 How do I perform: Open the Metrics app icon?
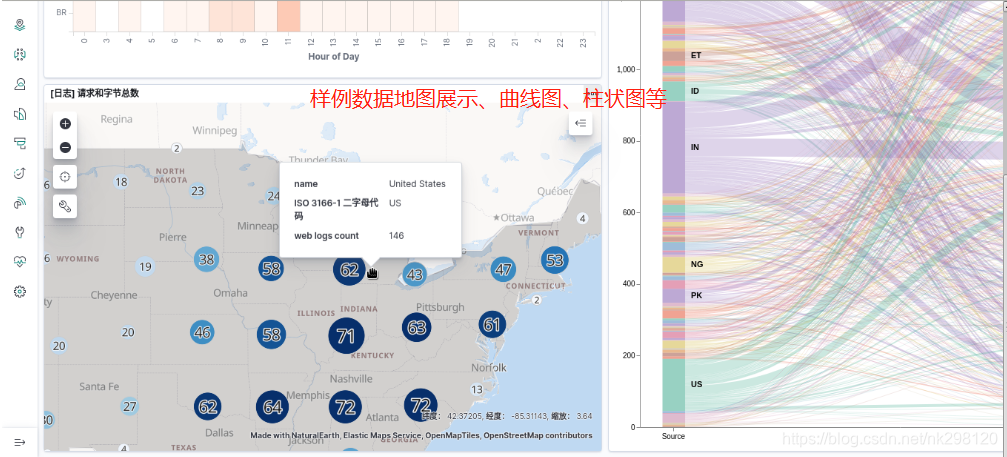[20, 84]
